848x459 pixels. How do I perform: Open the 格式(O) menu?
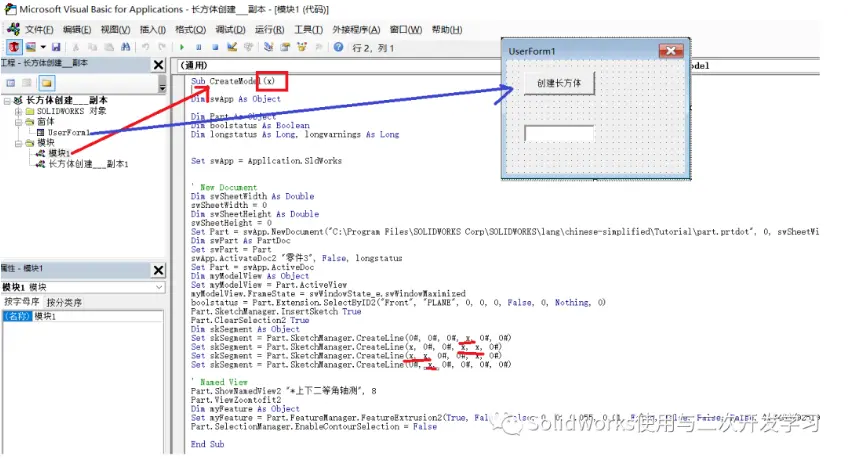pos(190,30)
